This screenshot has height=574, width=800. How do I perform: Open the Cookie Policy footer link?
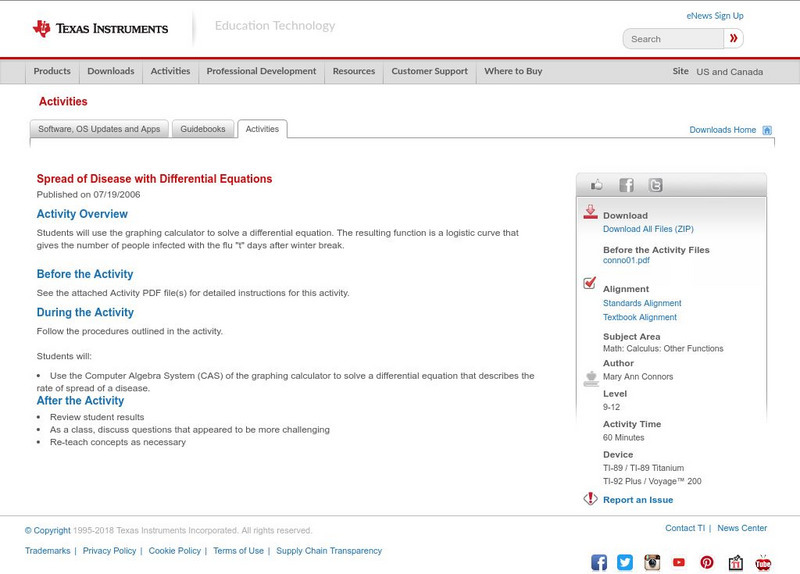pyautogui.click(x=174, y=551)
